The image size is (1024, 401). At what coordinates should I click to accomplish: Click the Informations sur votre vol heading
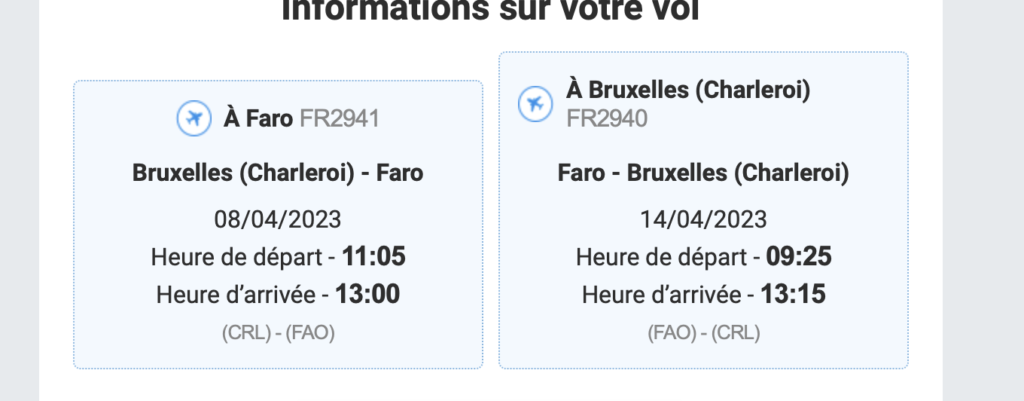(x=490, y=9)
